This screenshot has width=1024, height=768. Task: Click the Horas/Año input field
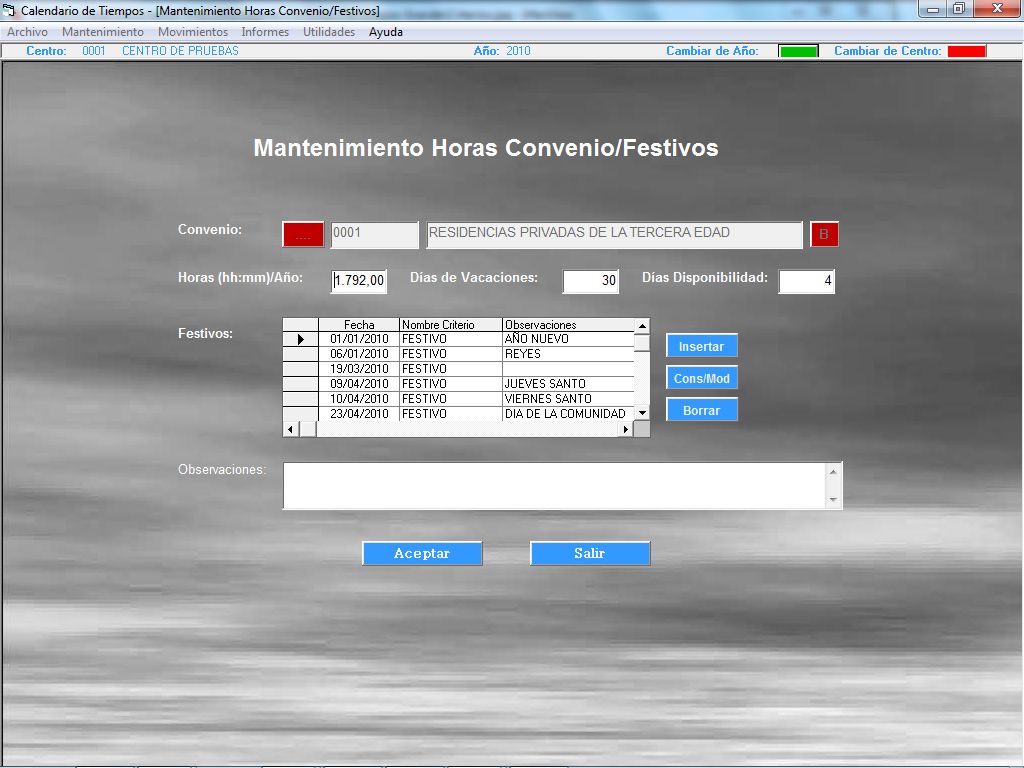tap(359, 281)
